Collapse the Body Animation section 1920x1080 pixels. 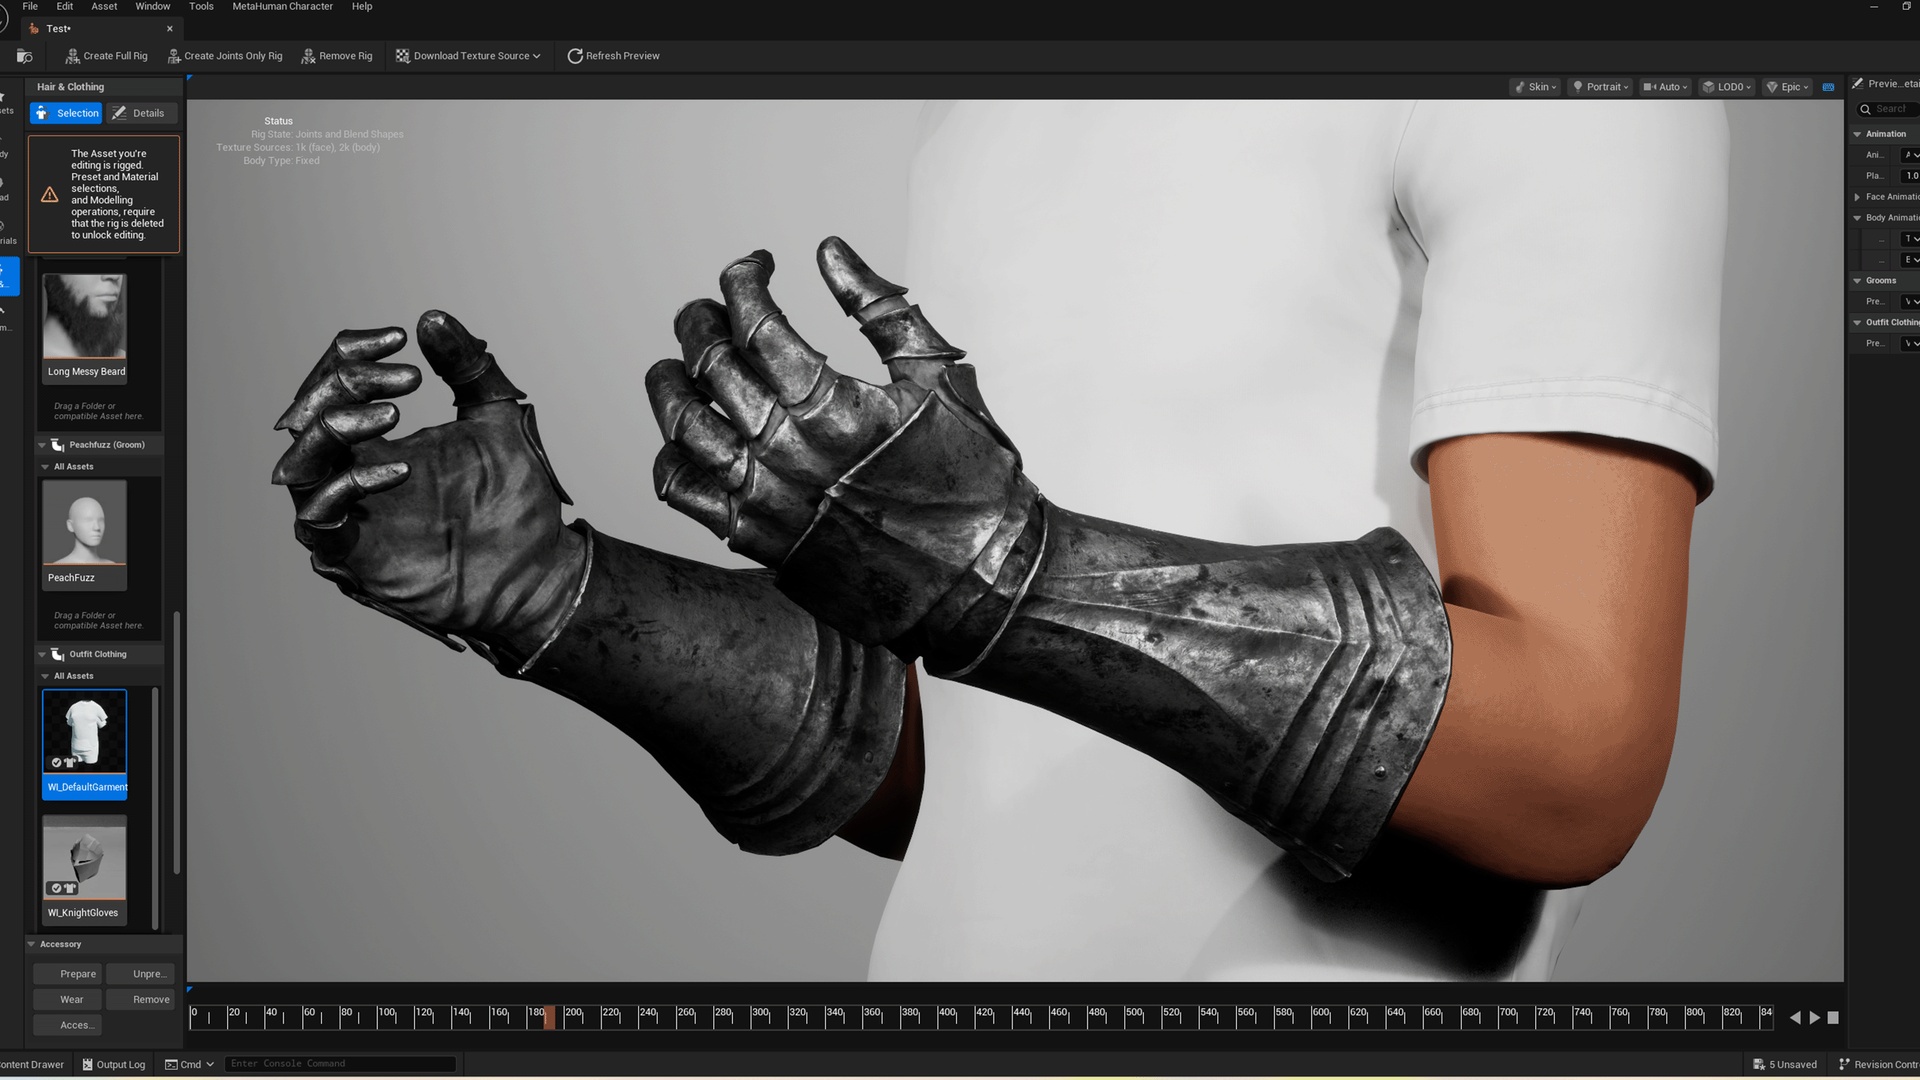[x=1857, y=218]
